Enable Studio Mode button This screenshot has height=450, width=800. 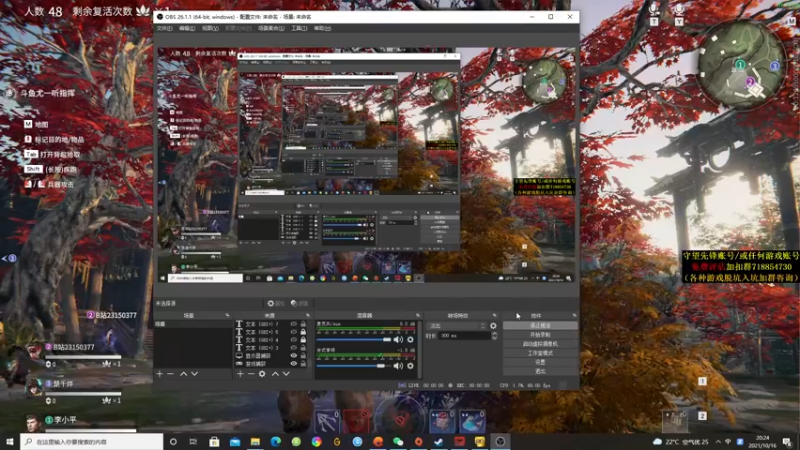pyautogui.click(x=540, y=353)
